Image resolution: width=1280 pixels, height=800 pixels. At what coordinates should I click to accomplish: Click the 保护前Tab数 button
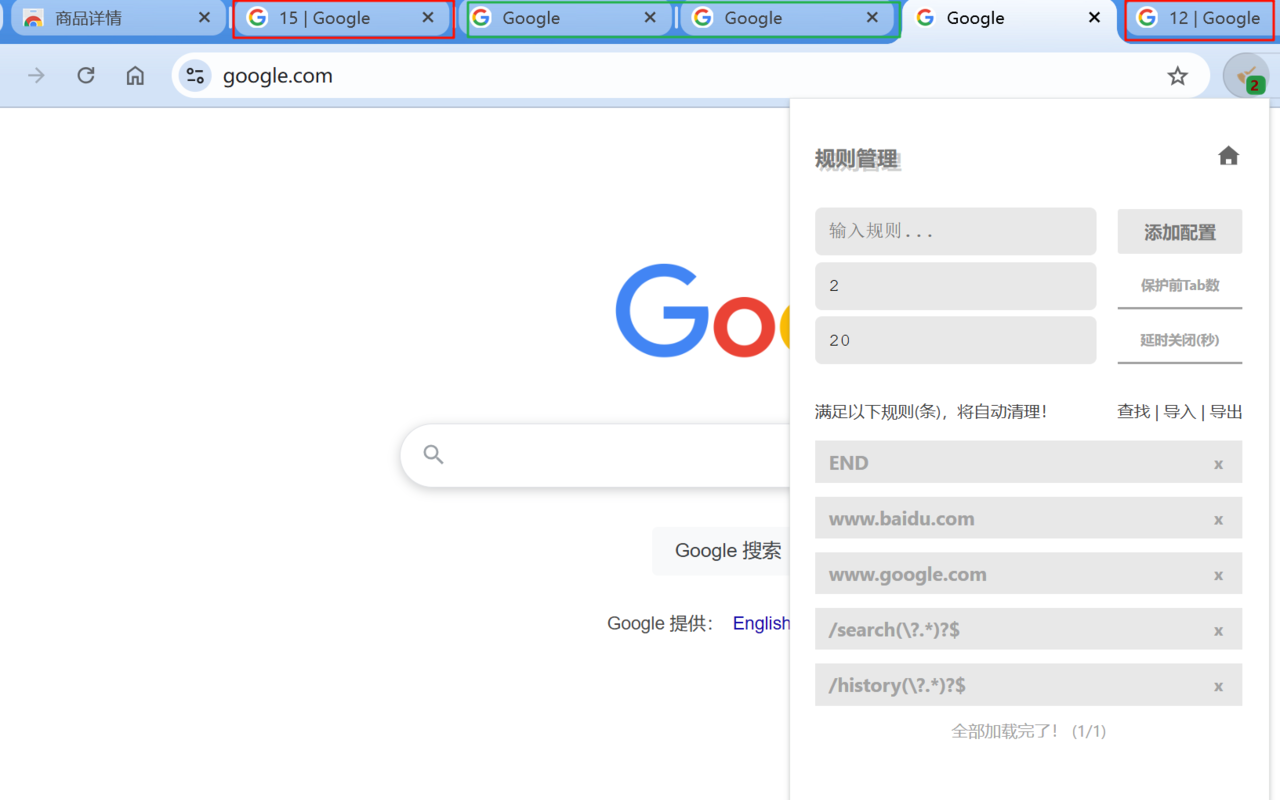pos(1180,286)
